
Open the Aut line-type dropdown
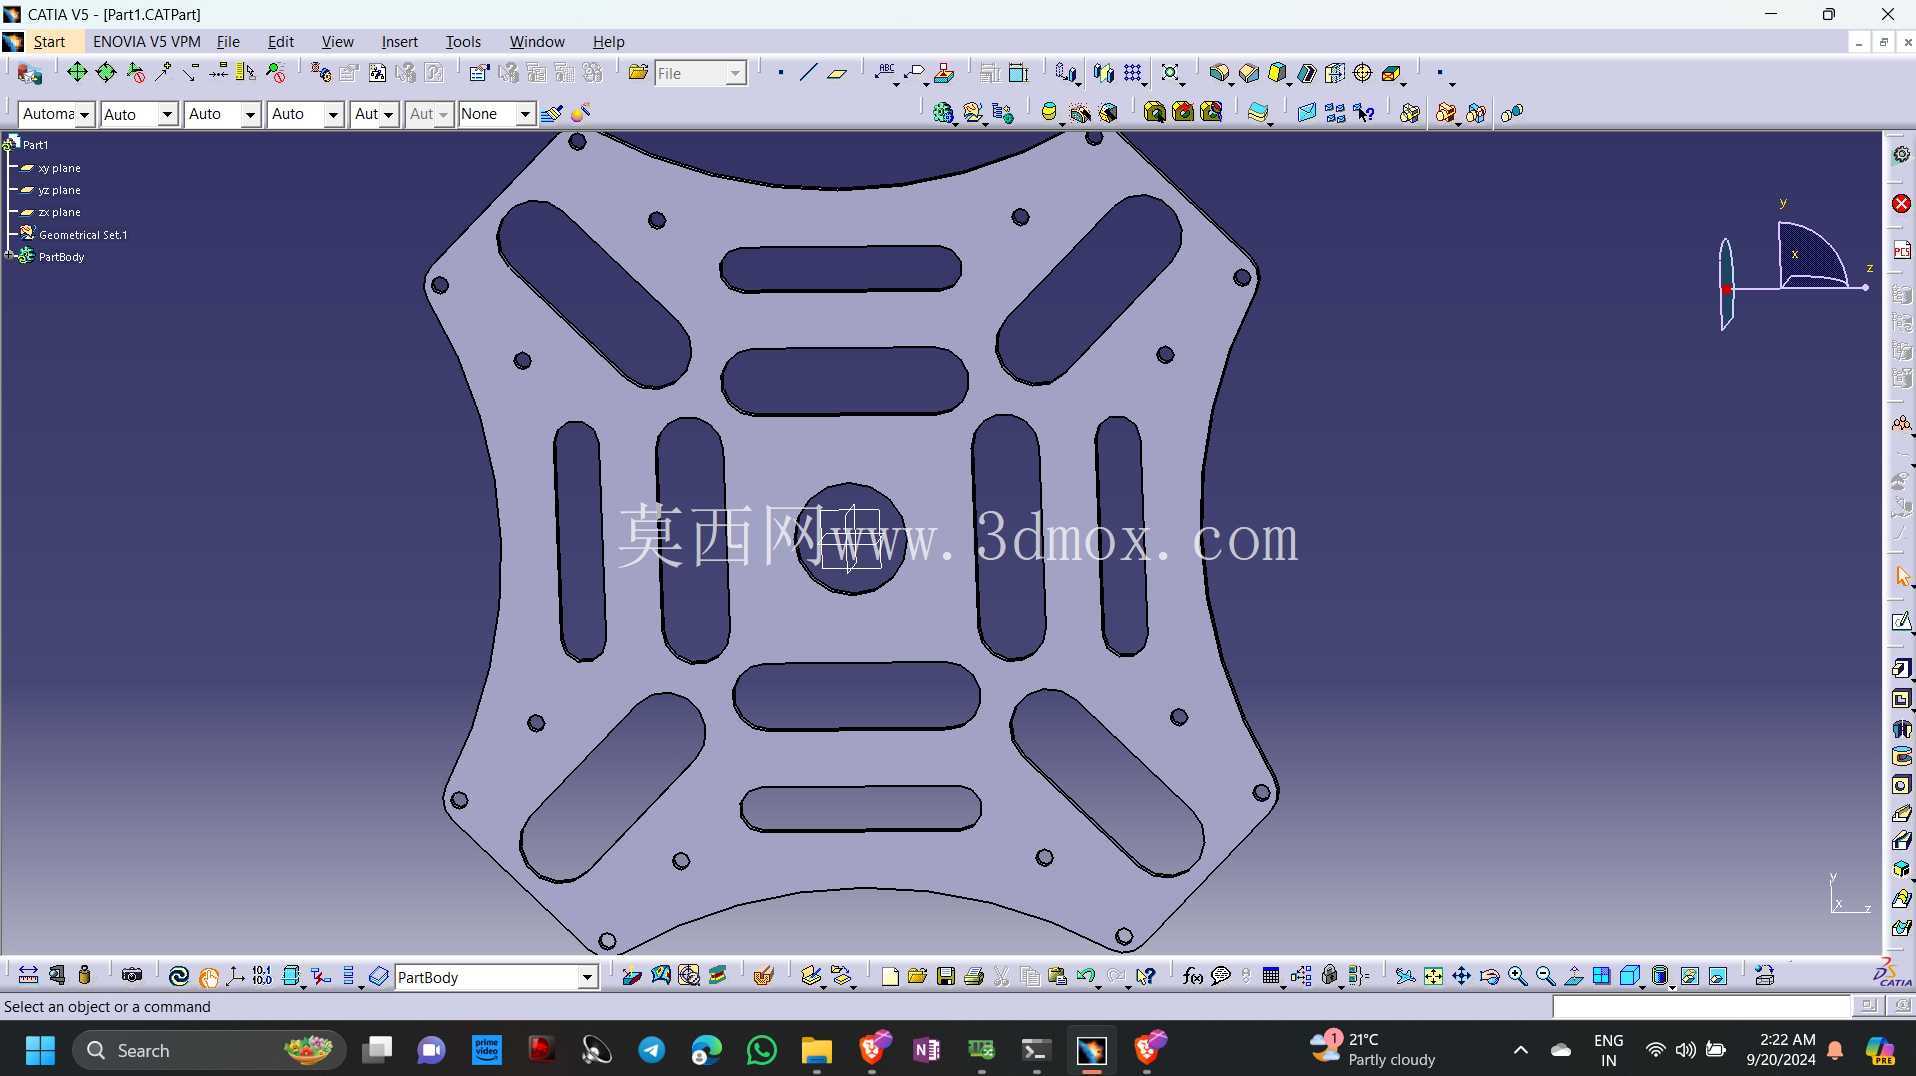[x=388, y=114]
